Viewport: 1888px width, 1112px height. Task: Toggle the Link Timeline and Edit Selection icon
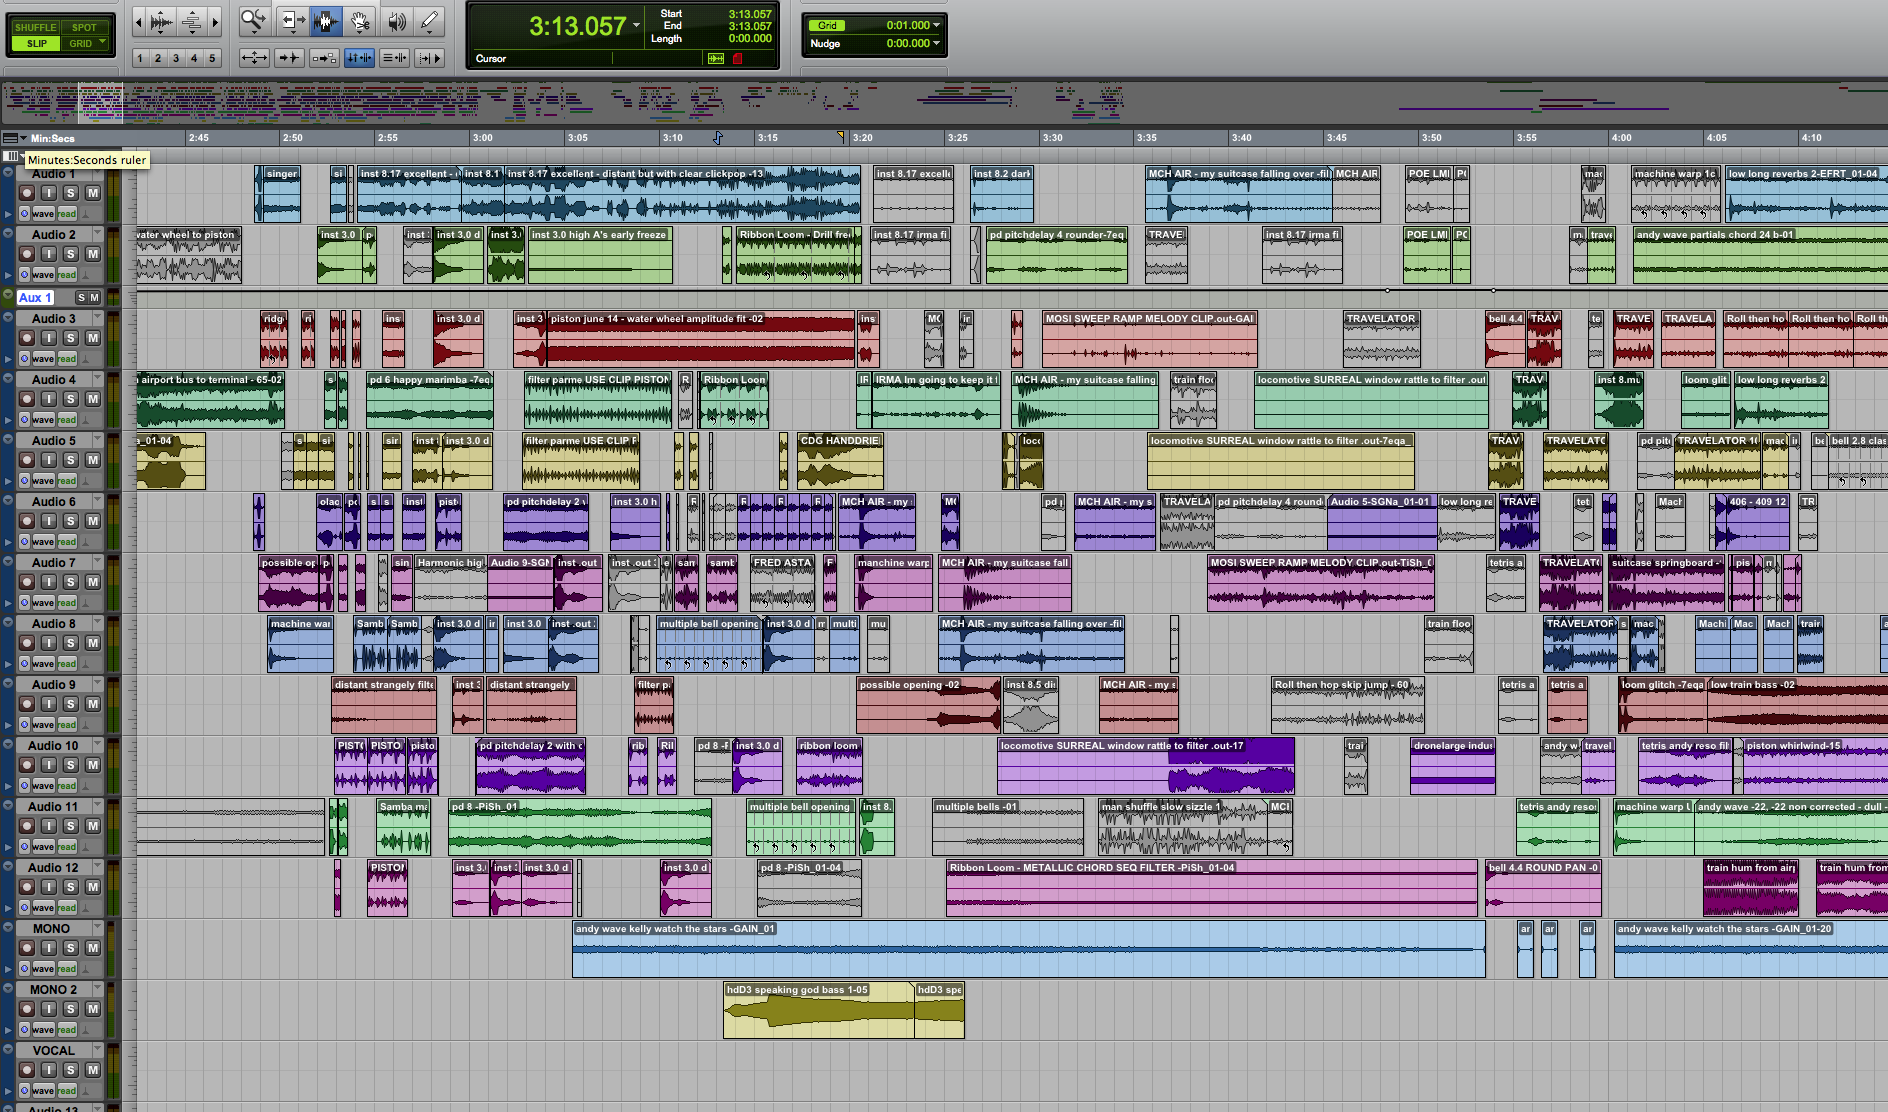(x=358, y=58)
